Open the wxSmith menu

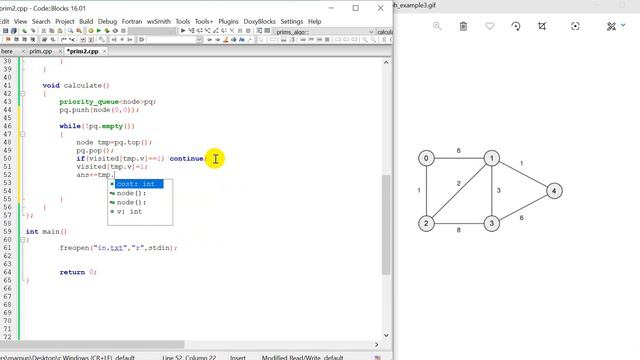tap(158, 21)
